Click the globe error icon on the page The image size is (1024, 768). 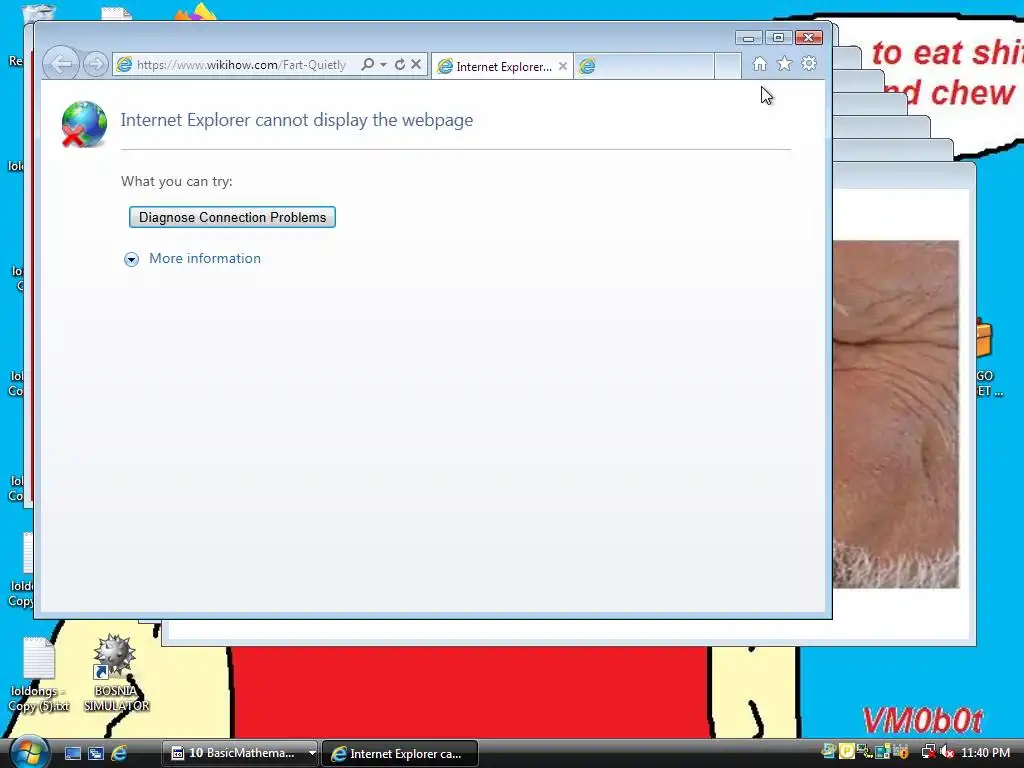(x=84, y=124)
